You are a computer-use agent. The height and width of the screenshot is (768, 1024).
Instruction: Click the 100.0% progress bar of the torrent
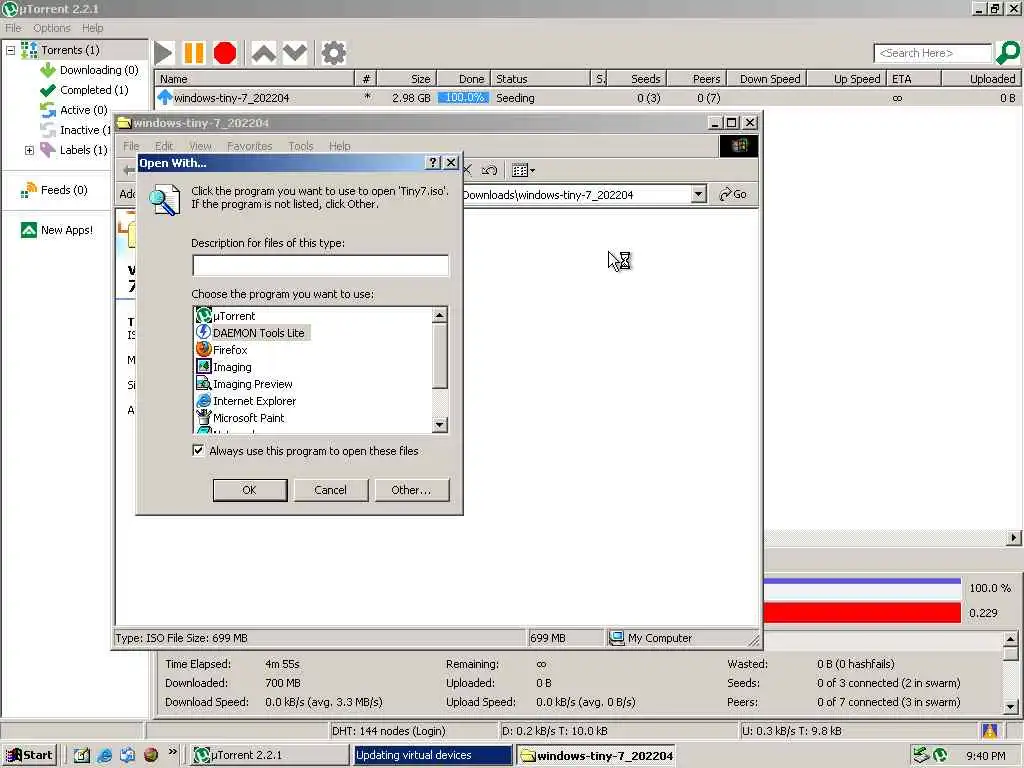[463, 98]
